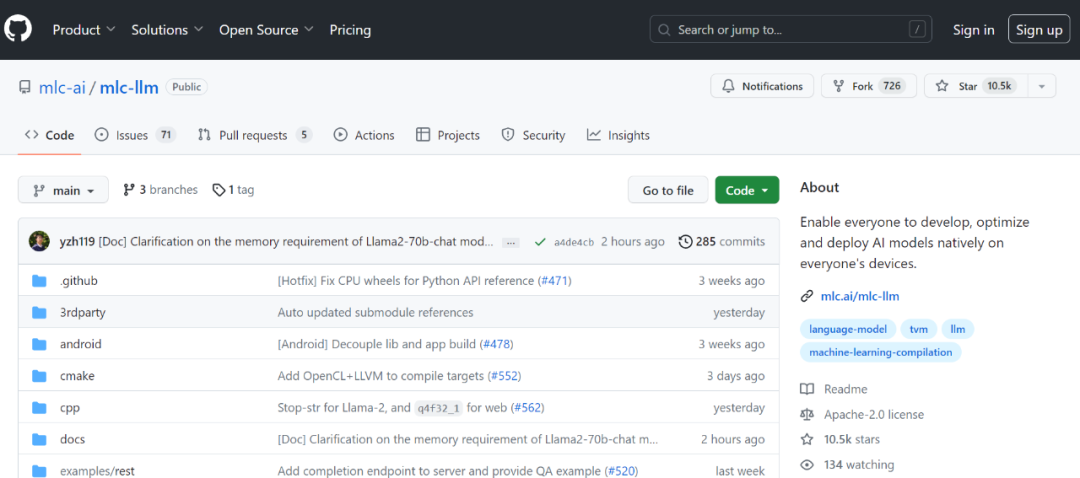Open the main branch selector
The height and width of the screenshot is (478, 1080).
[63, 190]
